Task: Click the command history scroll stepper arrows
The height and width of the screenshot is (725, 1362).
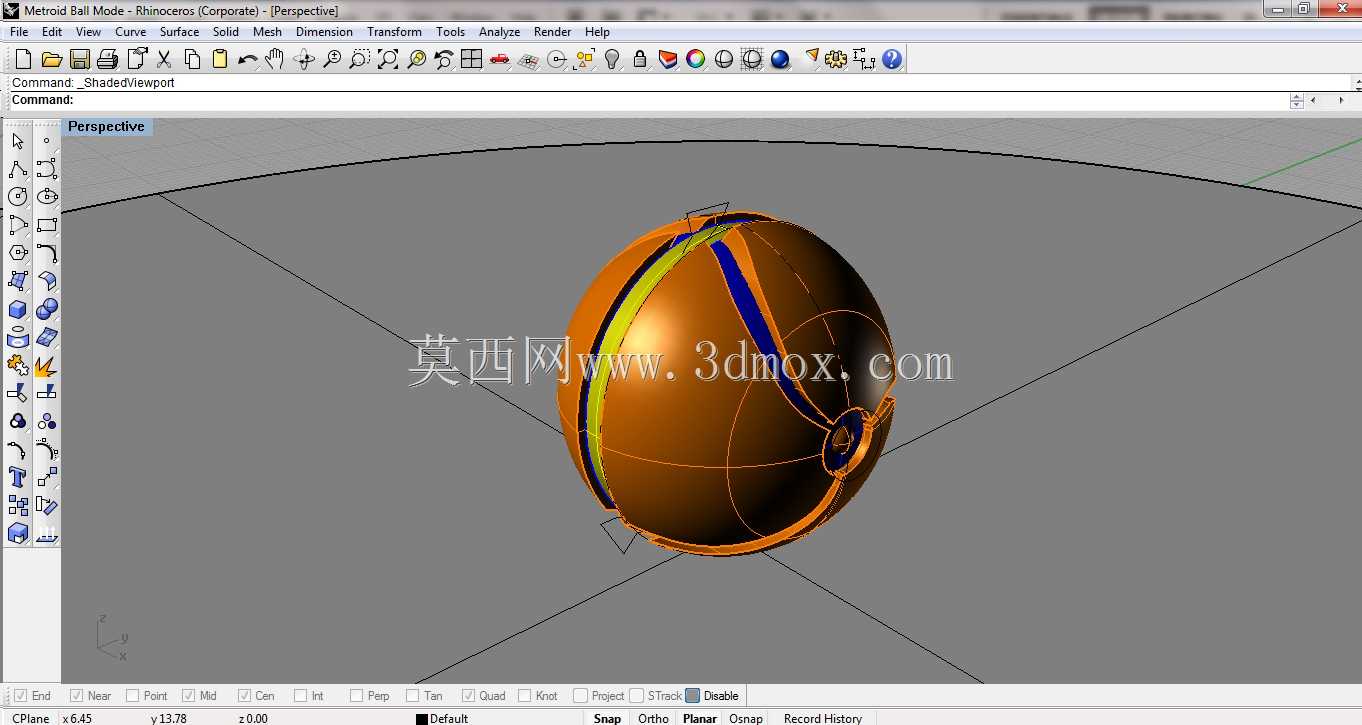Action: [1296, 100]
